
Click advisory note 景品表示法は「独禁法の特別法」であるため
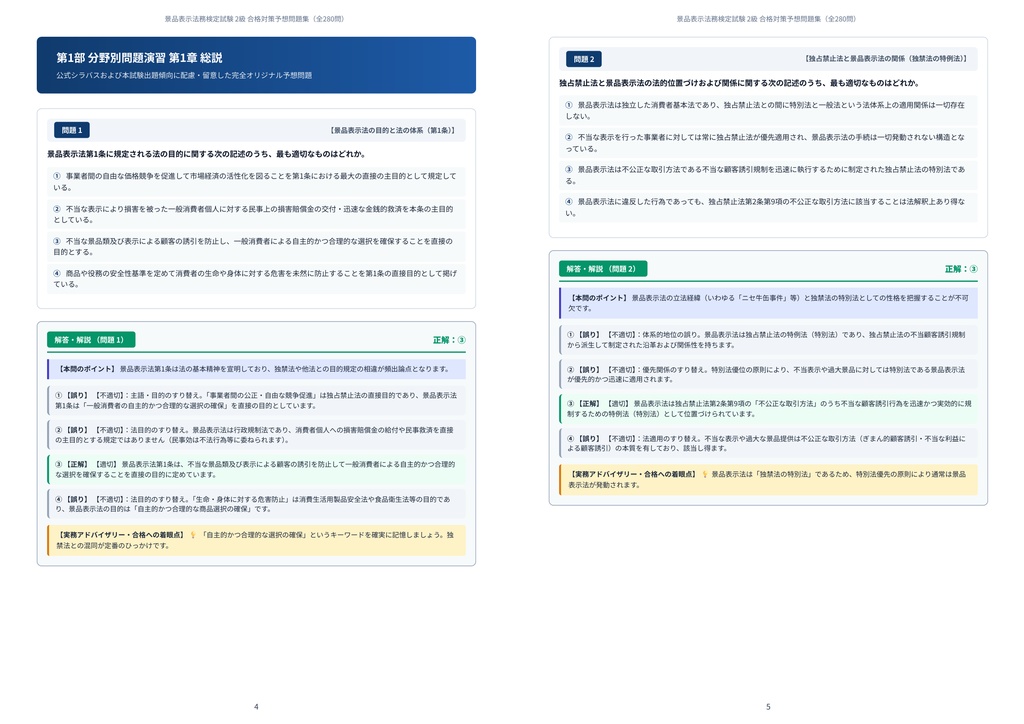[x=769, y=479]
